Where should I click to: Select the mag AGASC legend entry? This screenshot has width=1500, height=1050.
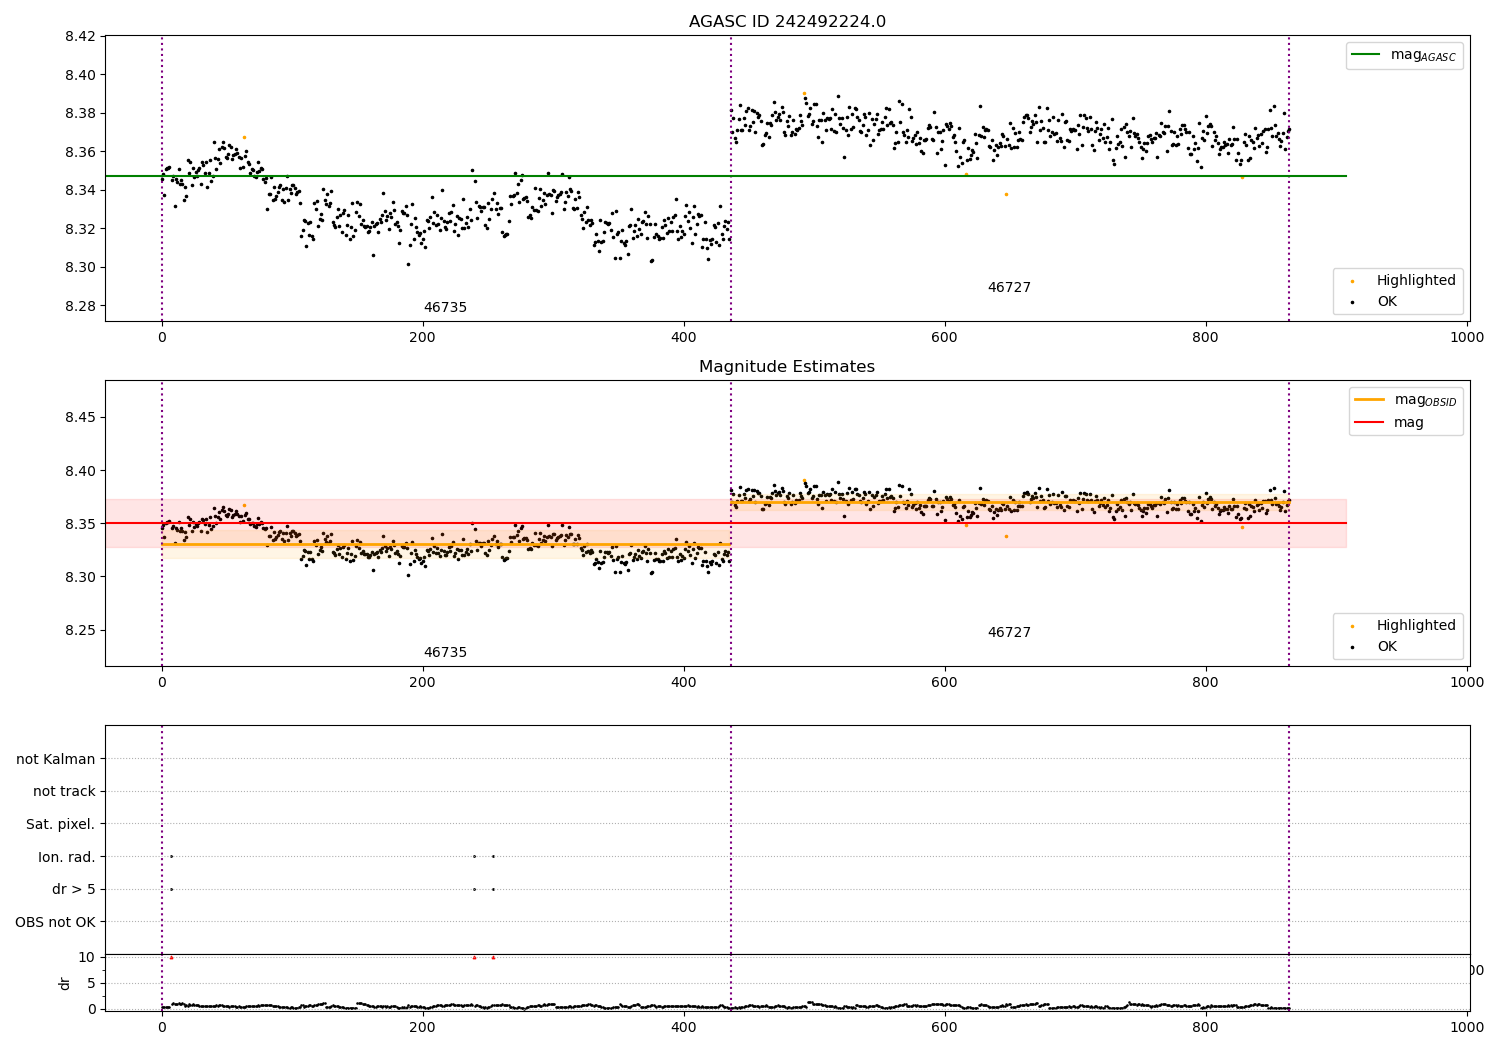(x=1404, y=55)
